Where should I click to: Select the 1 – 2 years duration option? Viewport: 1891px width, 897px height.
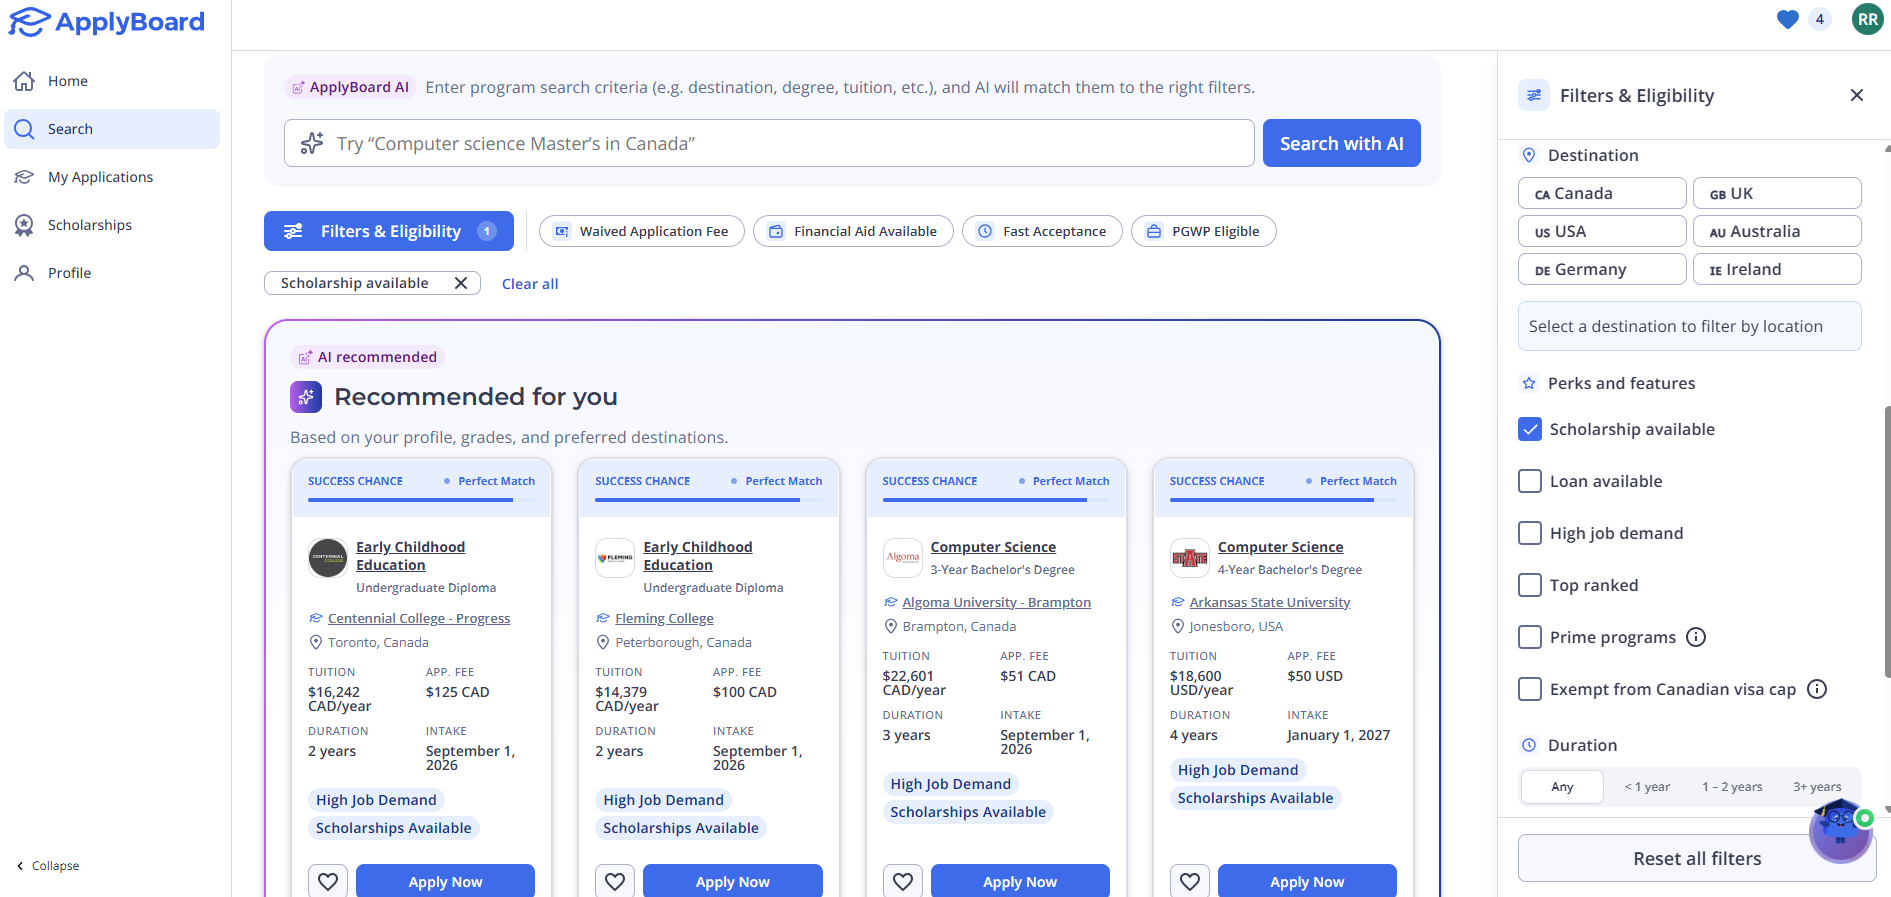[1732, 787]
